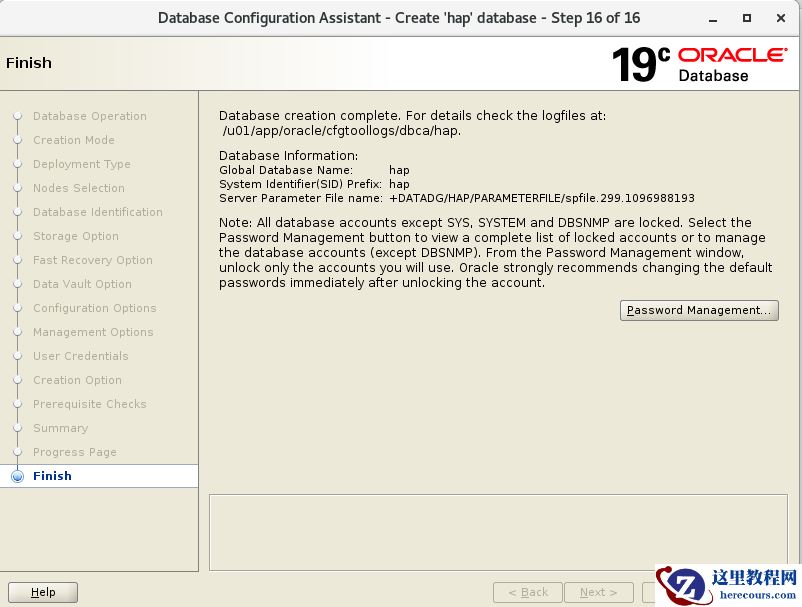Select the Progress Page step
The width and height of the screenshot is (802, 607).
click(x=75, y=453)
